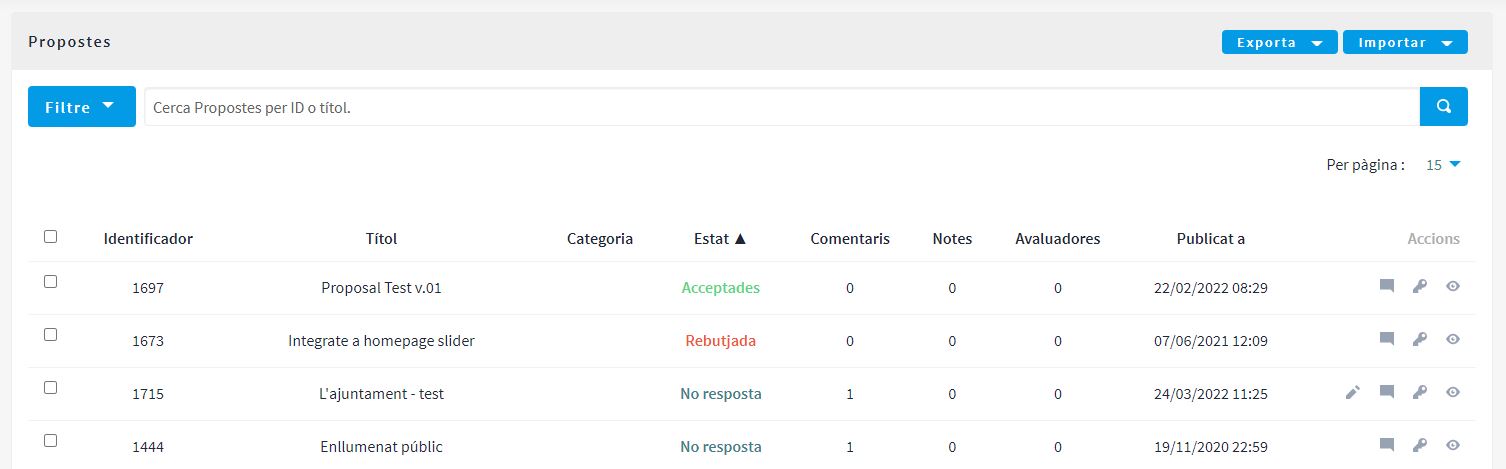Check the box for proposal 1697
The width and height of the screenshot is (1506, 469).
point(51,282)
